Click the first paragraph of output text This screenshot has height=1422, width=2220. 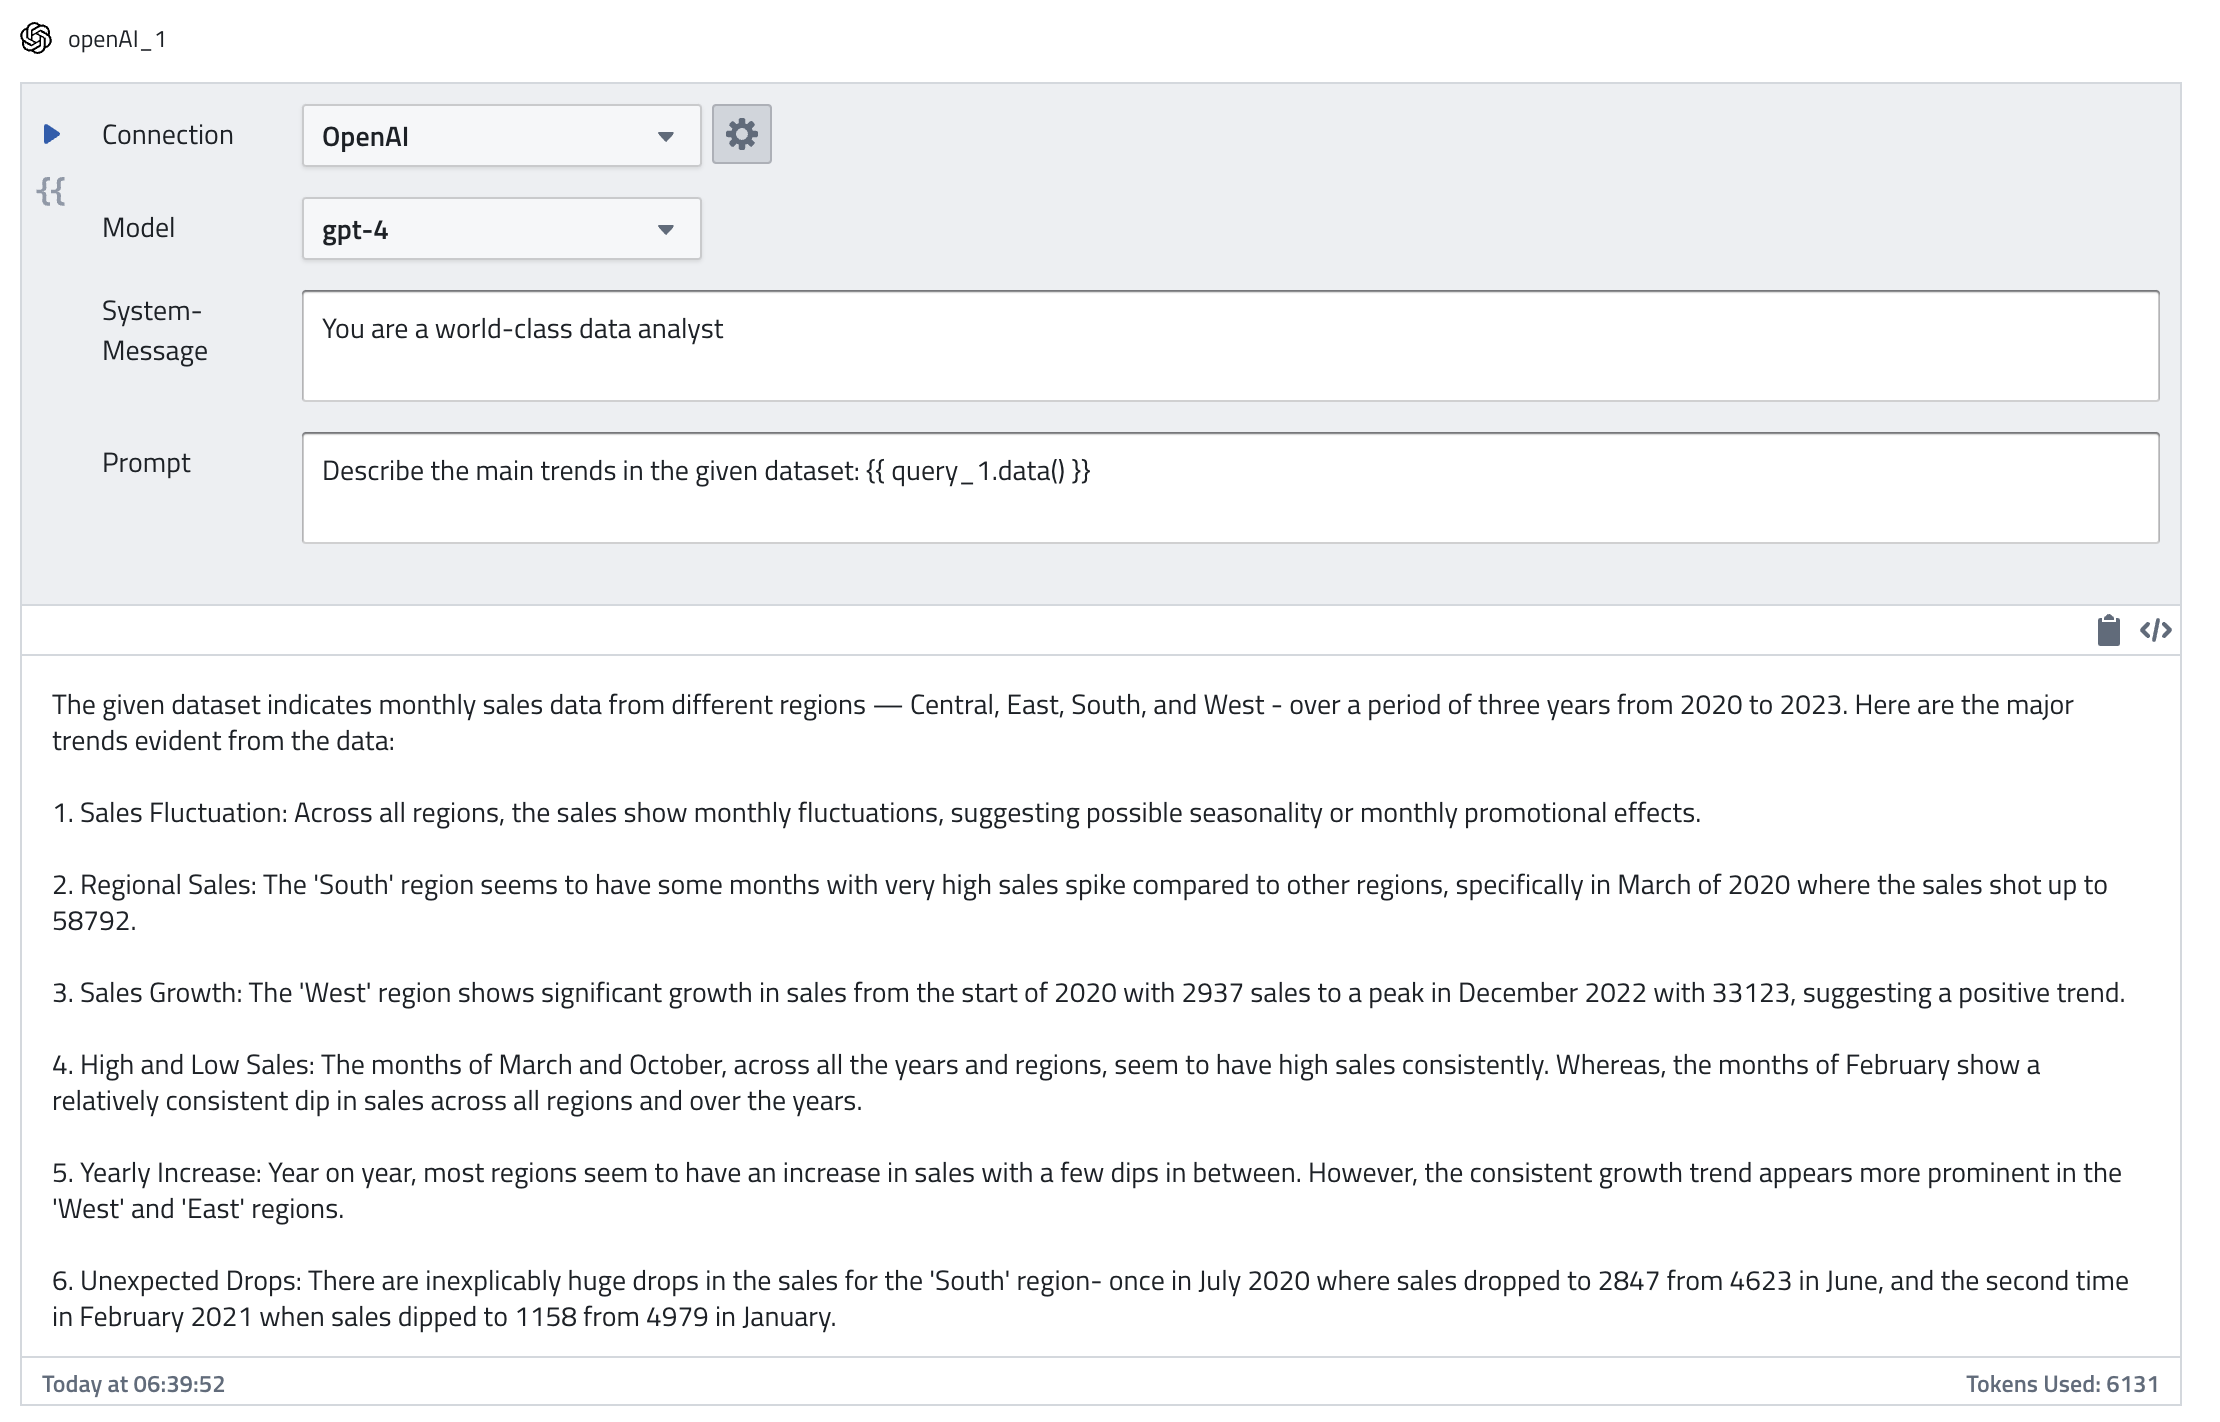coord(1060,722)
